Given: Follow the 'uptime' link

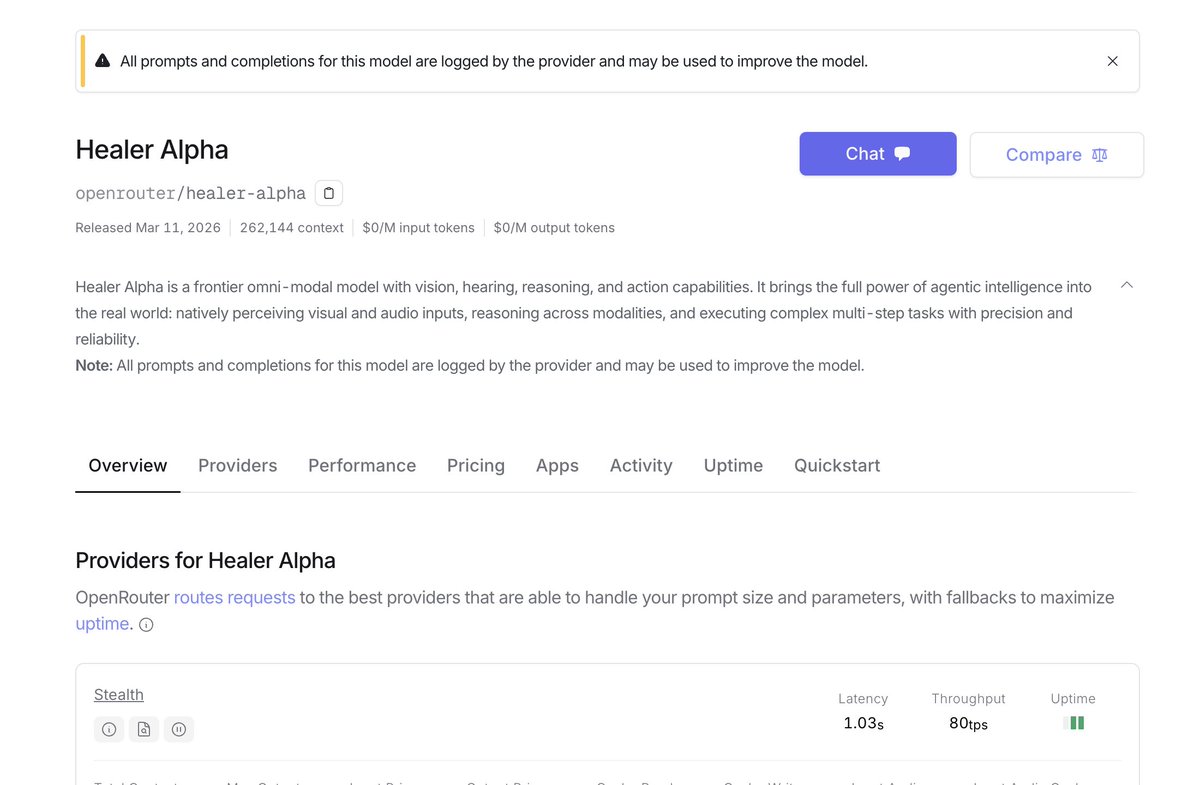Looking at the screenshot, I should tap(102, 623).
